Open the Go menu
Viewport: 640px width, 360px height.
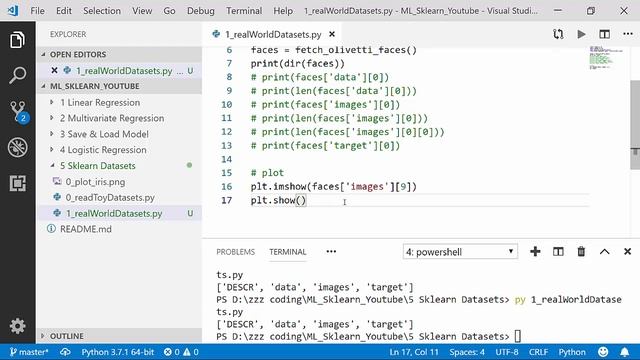169,11
